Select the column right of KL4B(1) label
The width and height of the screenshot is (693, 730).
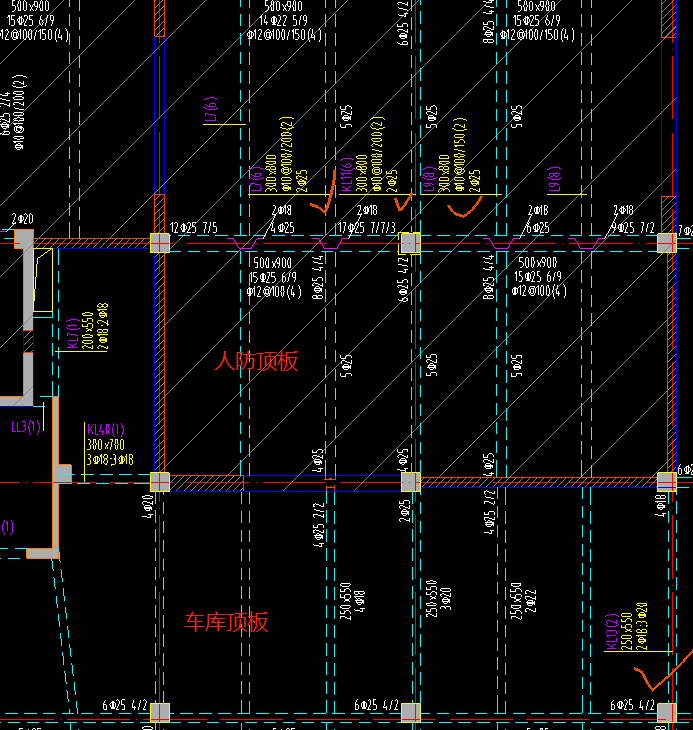160,482
